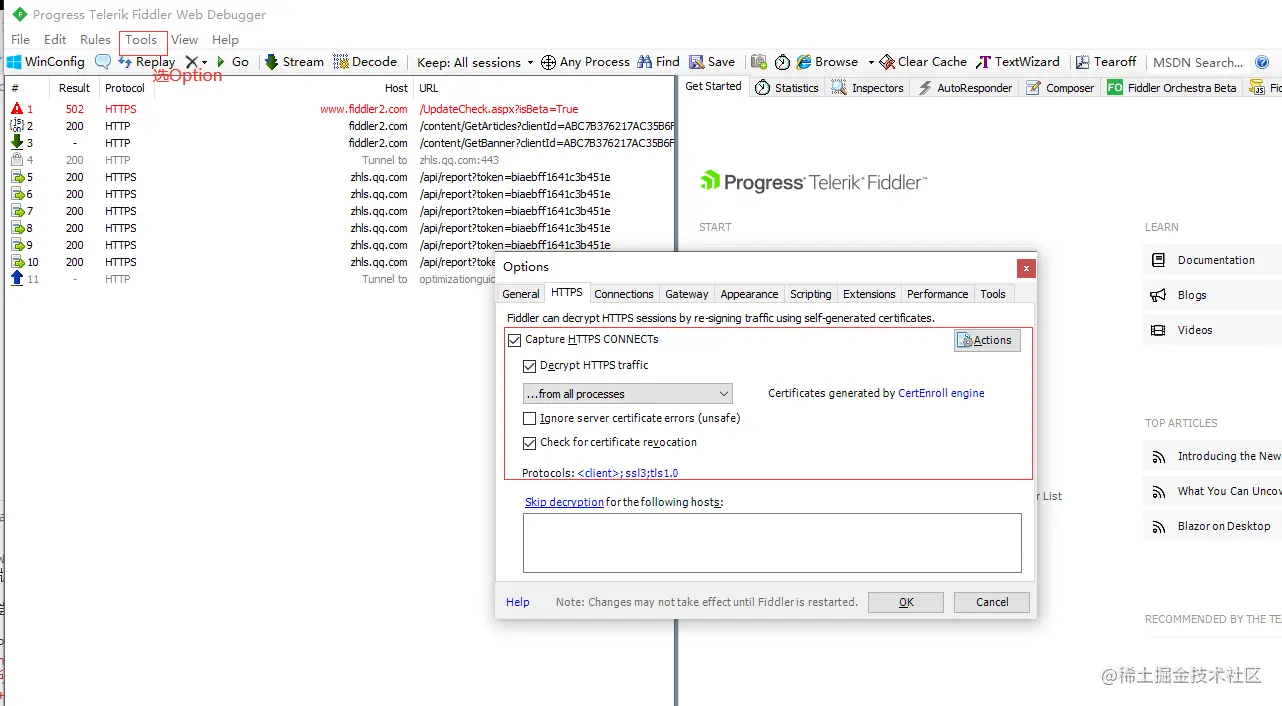The height and width of the screenshot is (706, 1282).
Task: Switch to the Appearance tab in Options
Action: pos(749,294)
